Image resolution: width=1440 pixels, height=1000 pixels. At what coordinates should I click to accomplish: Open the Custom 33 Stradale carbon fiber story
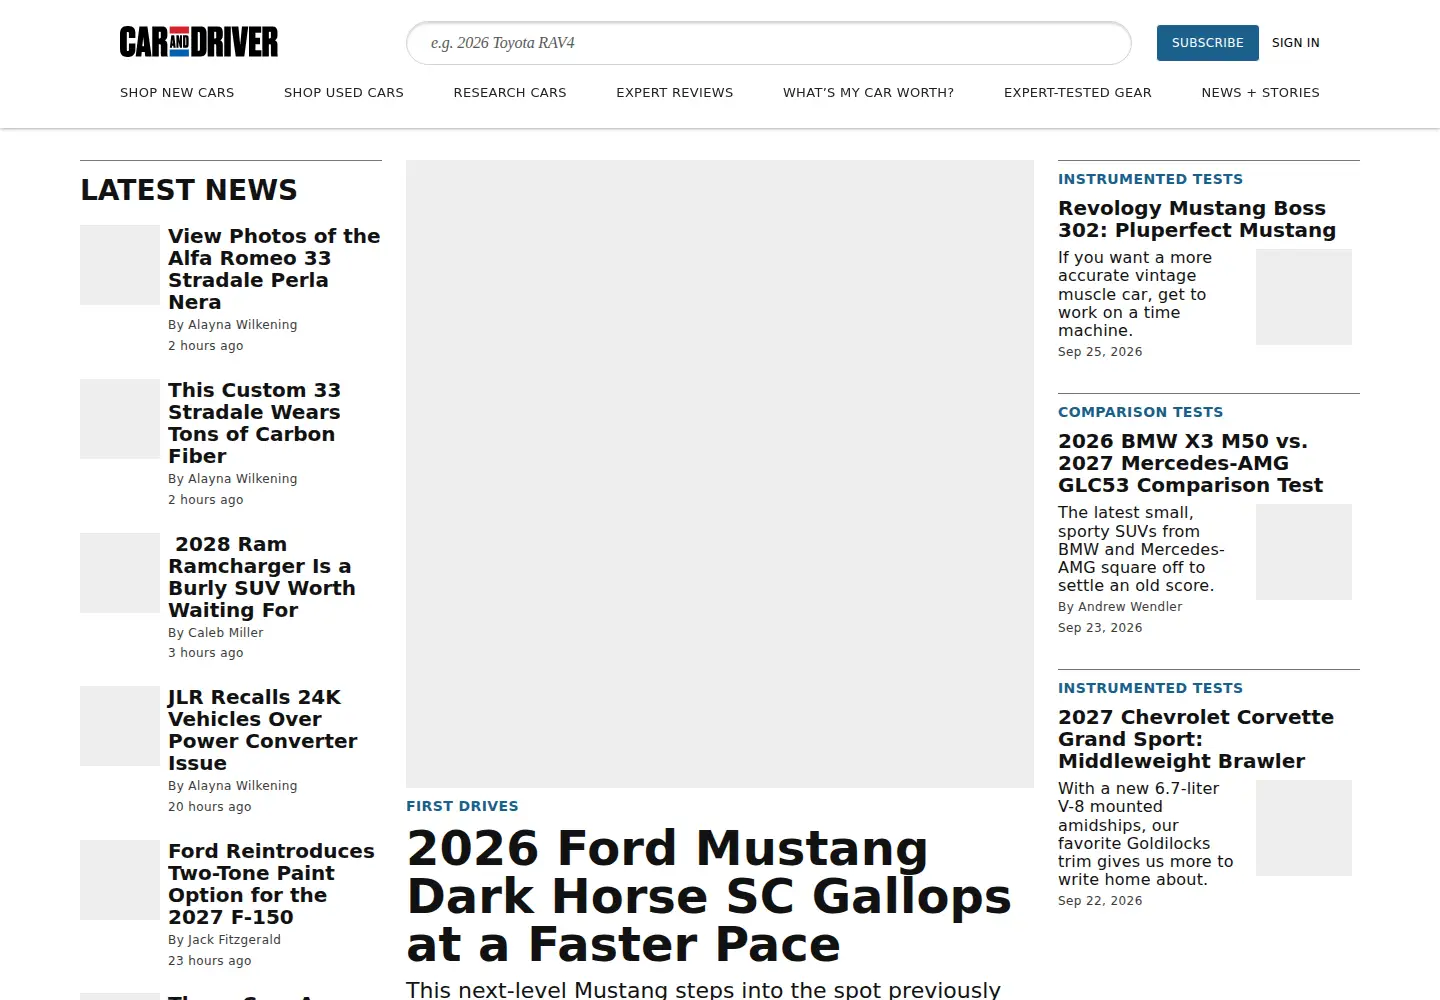click(x=254, y=423)
